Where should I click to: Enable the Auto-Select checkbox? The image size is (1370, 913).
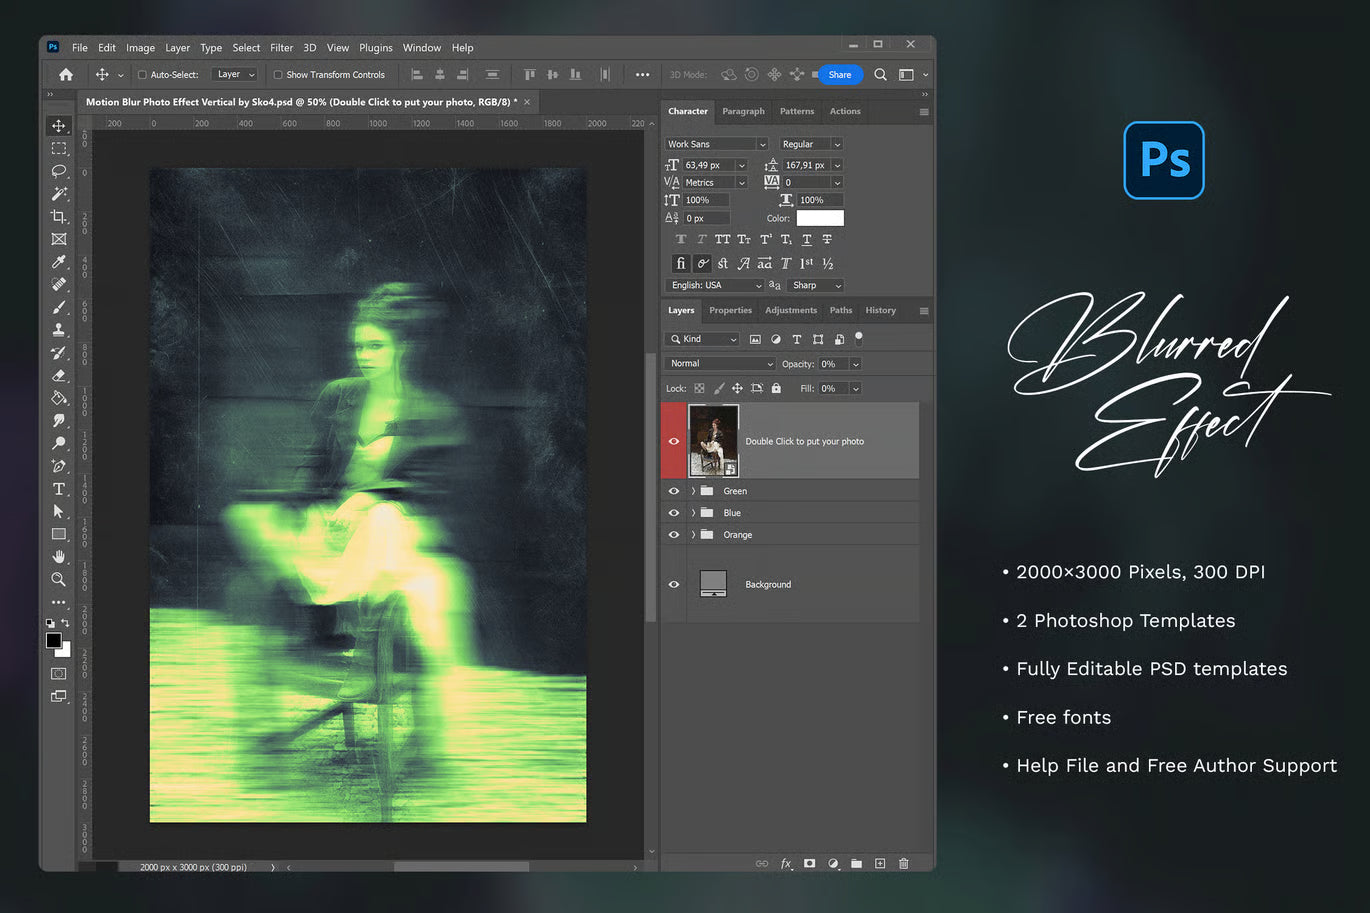click(x=142, y=75)
